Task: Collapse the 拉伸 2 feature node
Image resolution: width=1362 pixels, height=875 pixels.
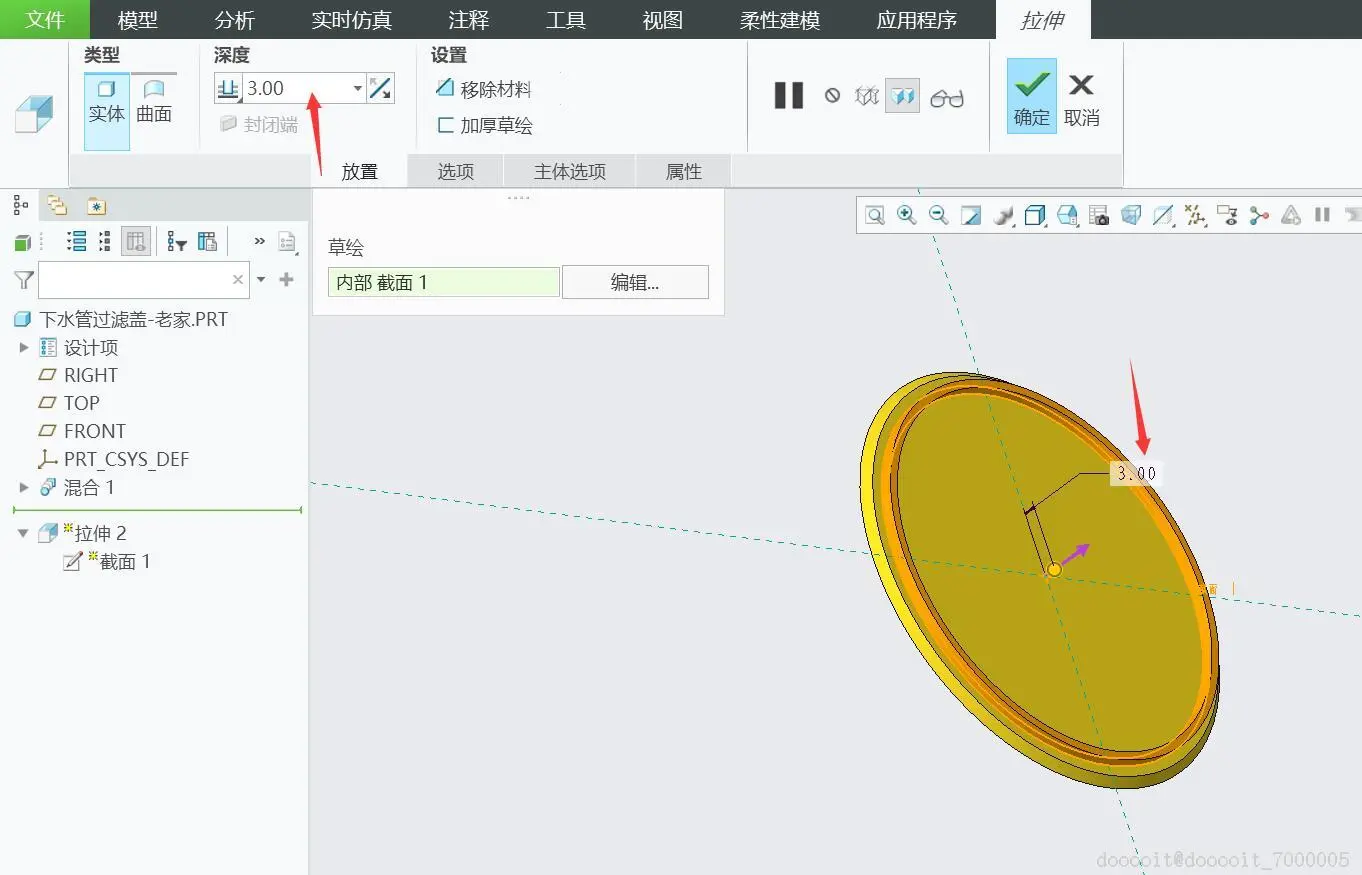Action: (24, 533)
